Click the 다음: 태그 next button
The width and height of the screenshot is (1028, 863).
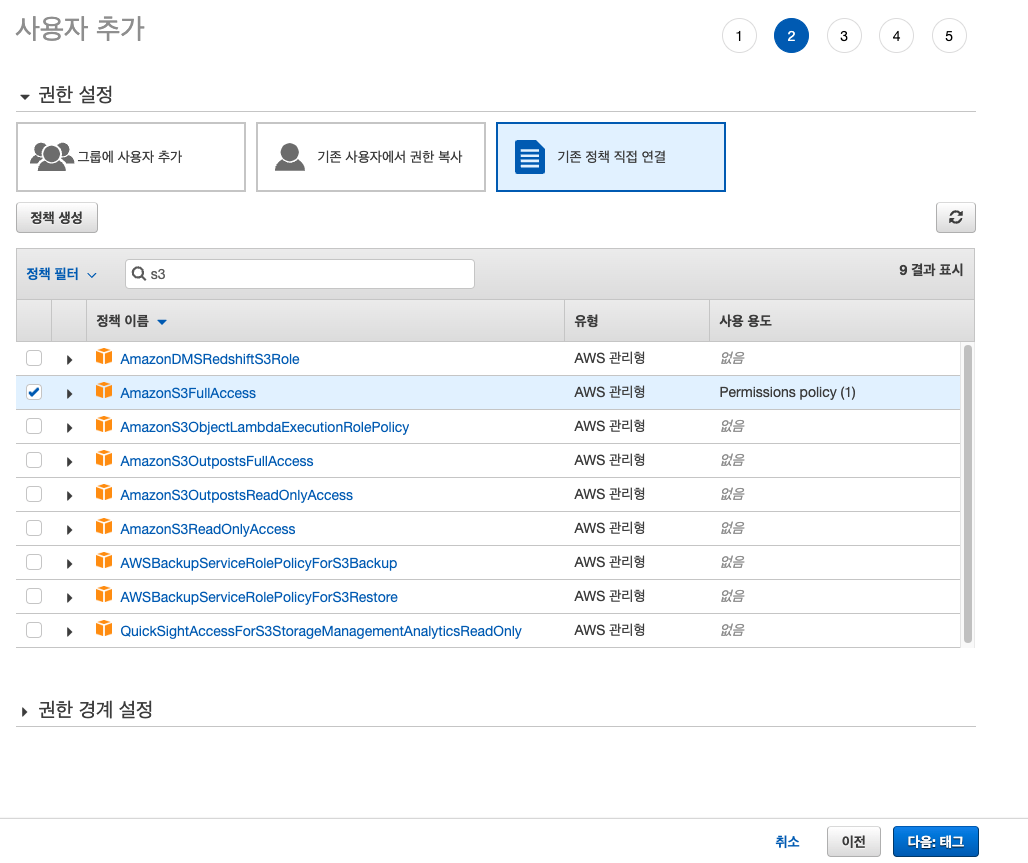point(936,841)
